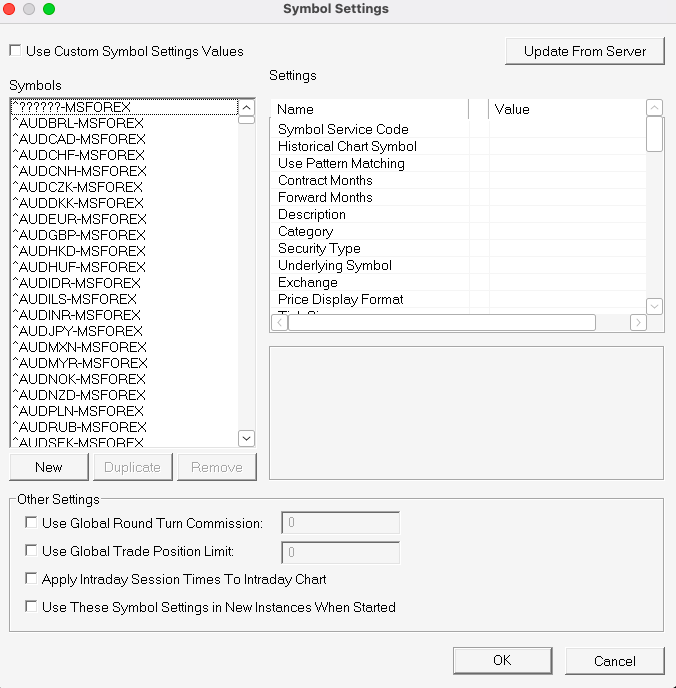
Task: Click Settings table scroll-left arrow
Action: click(279, 323)
